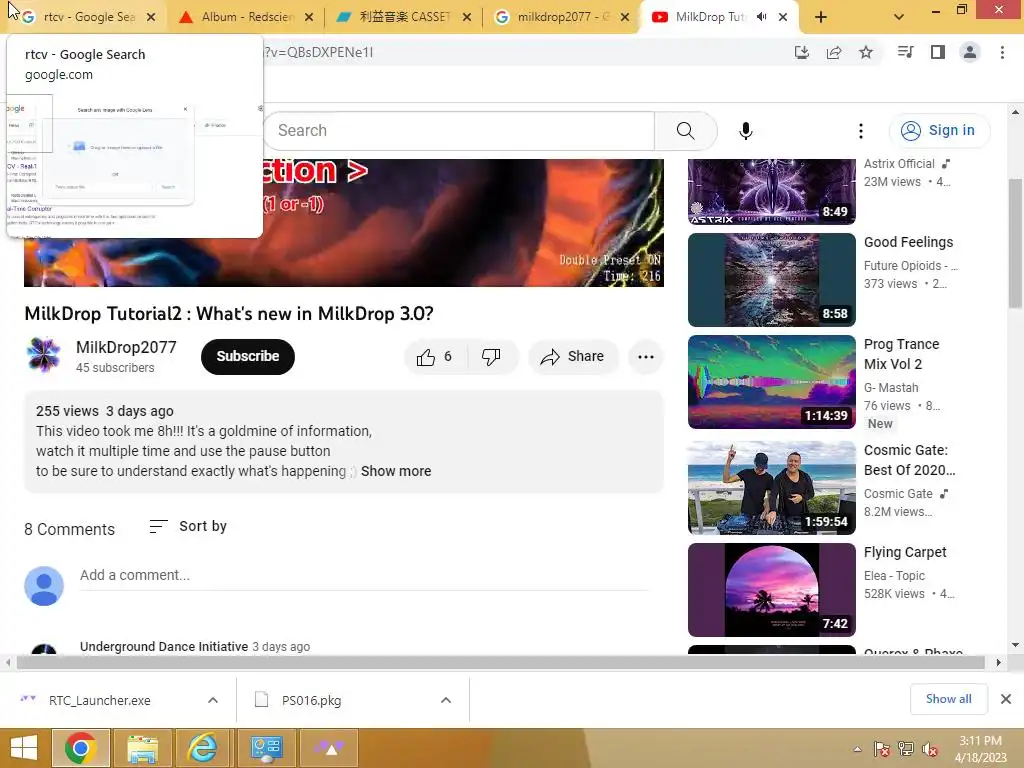This screenshot has width=1024, height=768.
Task: Close the Album Redscientist tab
Action: click(x=309, y=18)
